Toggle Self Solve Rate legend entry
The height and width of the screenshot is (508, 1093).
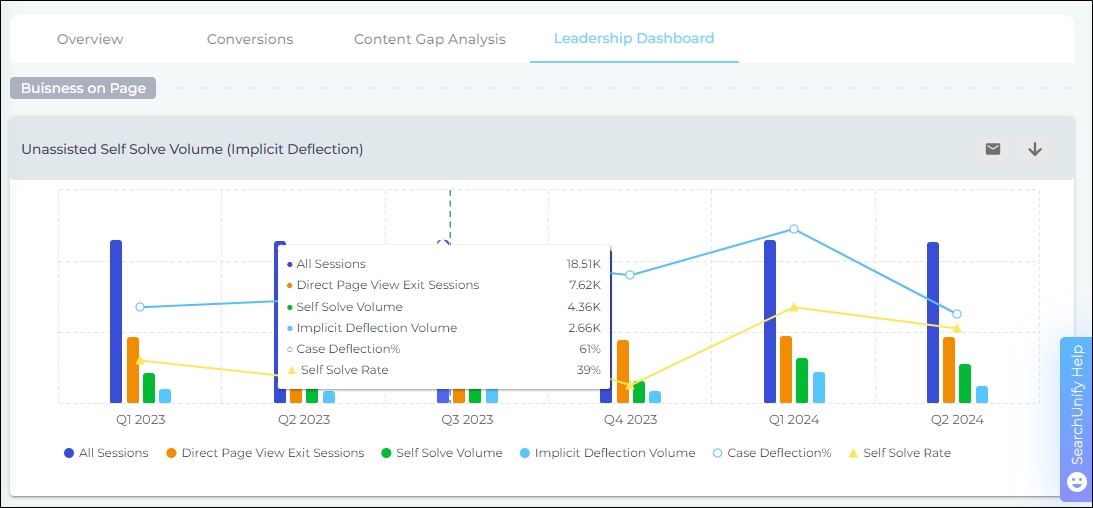(x=898, y=453)
